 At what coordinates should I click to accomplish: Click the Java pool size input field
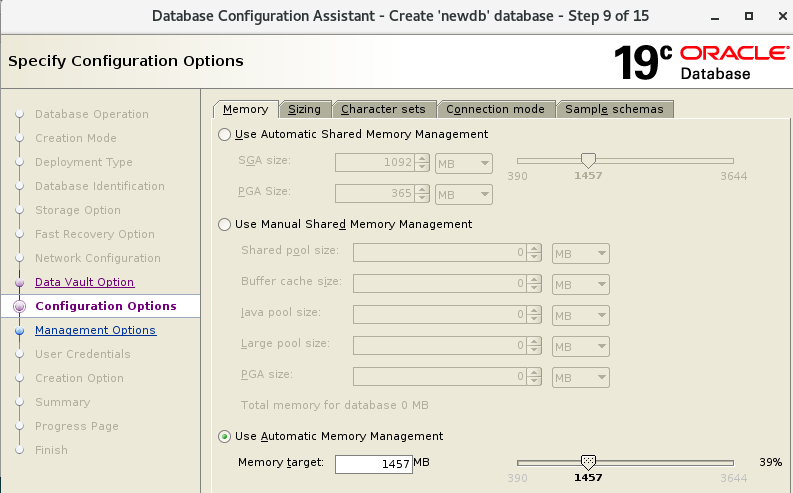[439, 315]
